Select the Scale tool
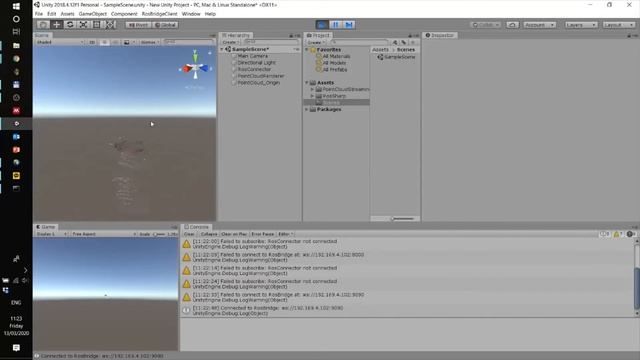640x360 pixels. (83, 25)
